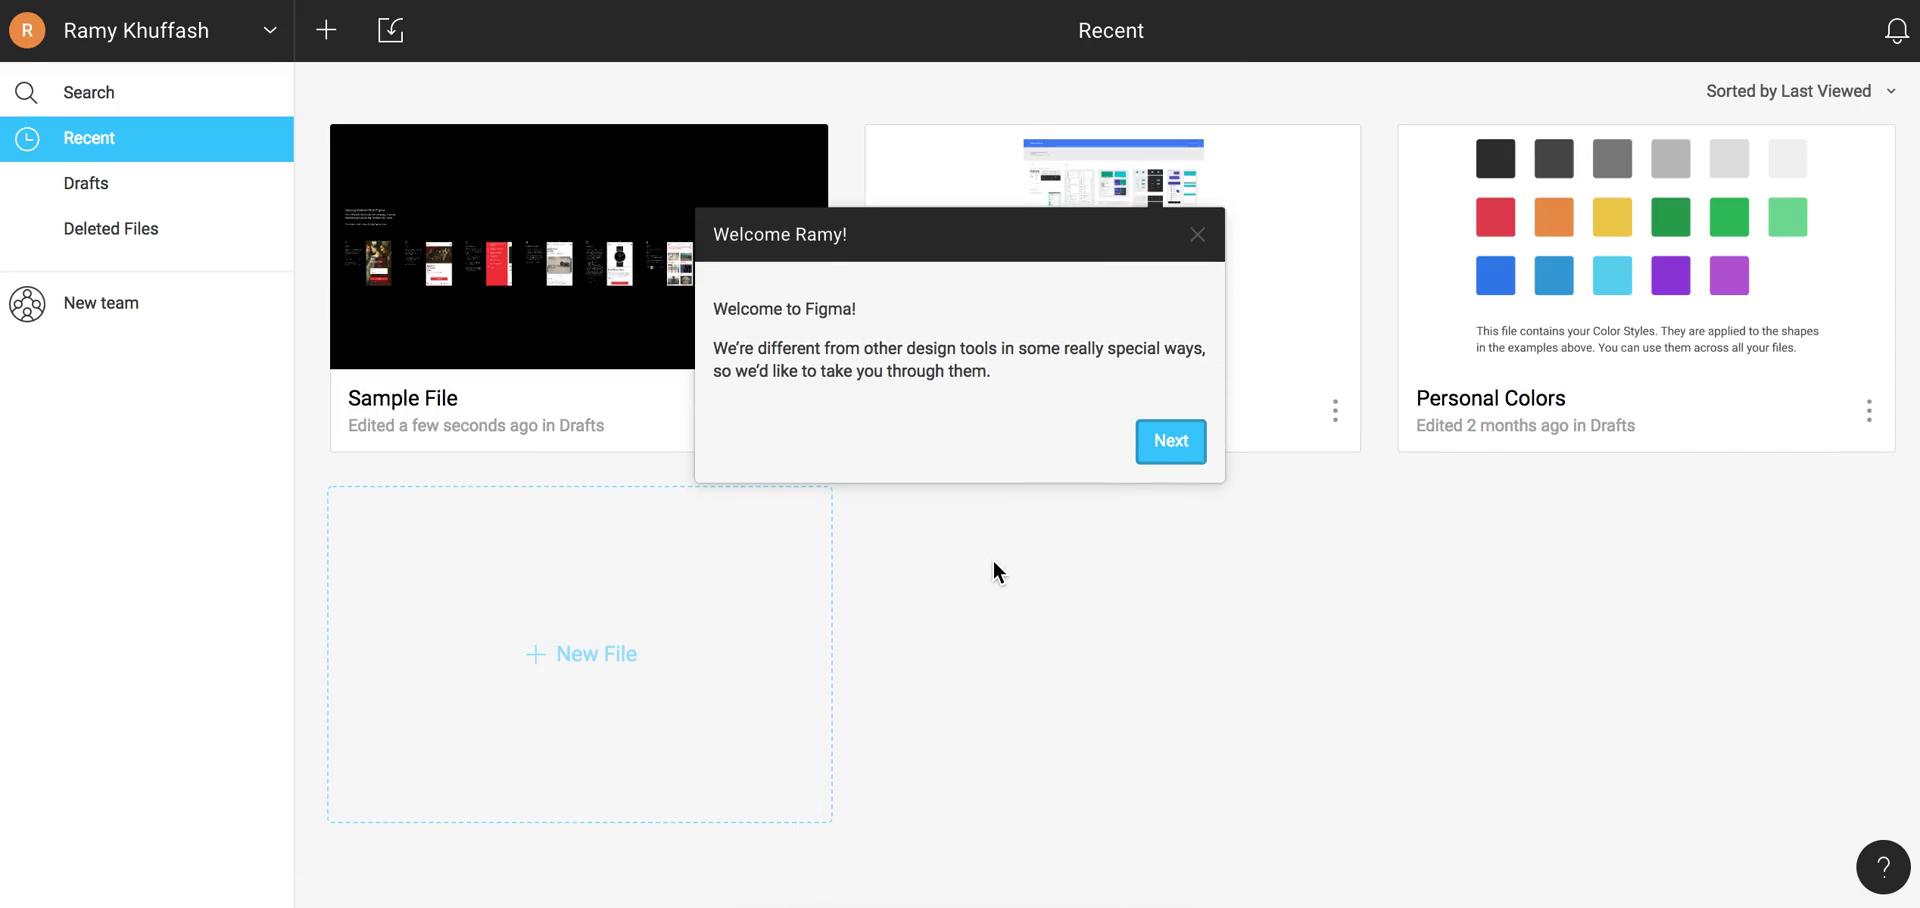
Task: Open the Sorted by Last Viewed dropdown
Action: [x=1799, y=90]
